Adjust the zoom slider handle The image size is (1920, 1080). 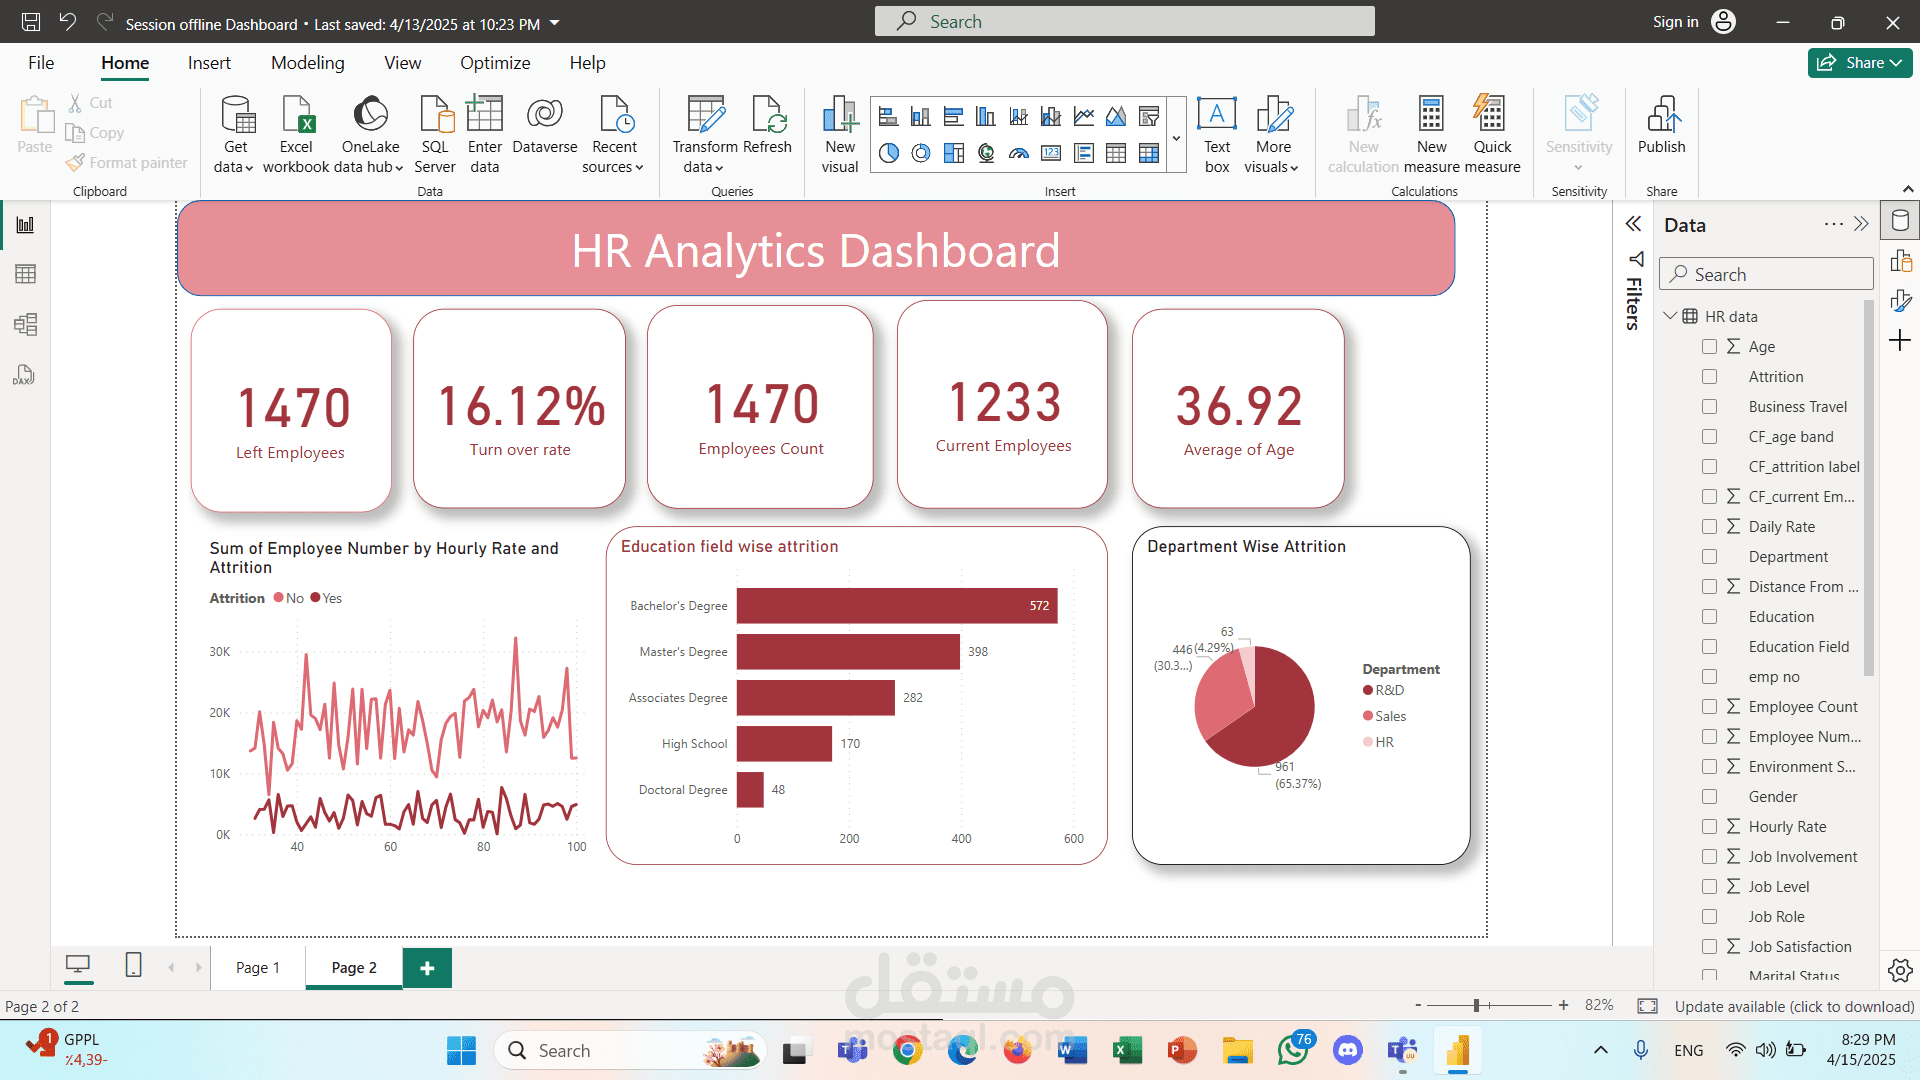(x=1476, y=1005)
